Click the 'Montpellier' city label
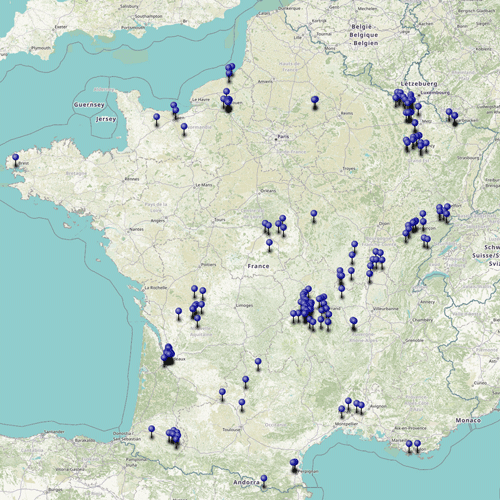The height and width of the screenshot is (500, 500). (x=346, y=424)
